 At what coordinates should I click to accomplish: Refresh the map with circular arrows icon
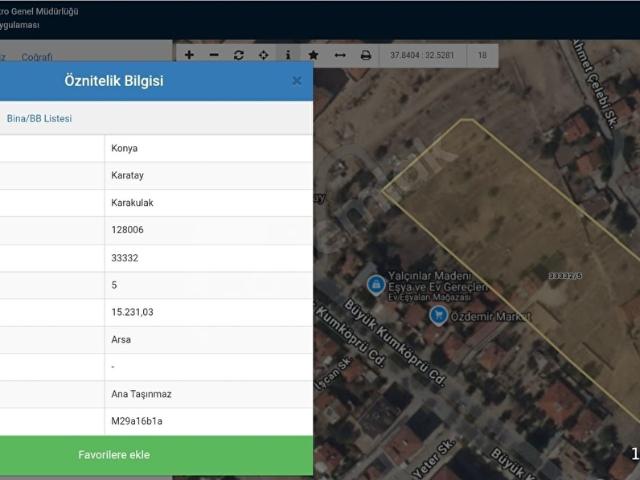[239, 55]
